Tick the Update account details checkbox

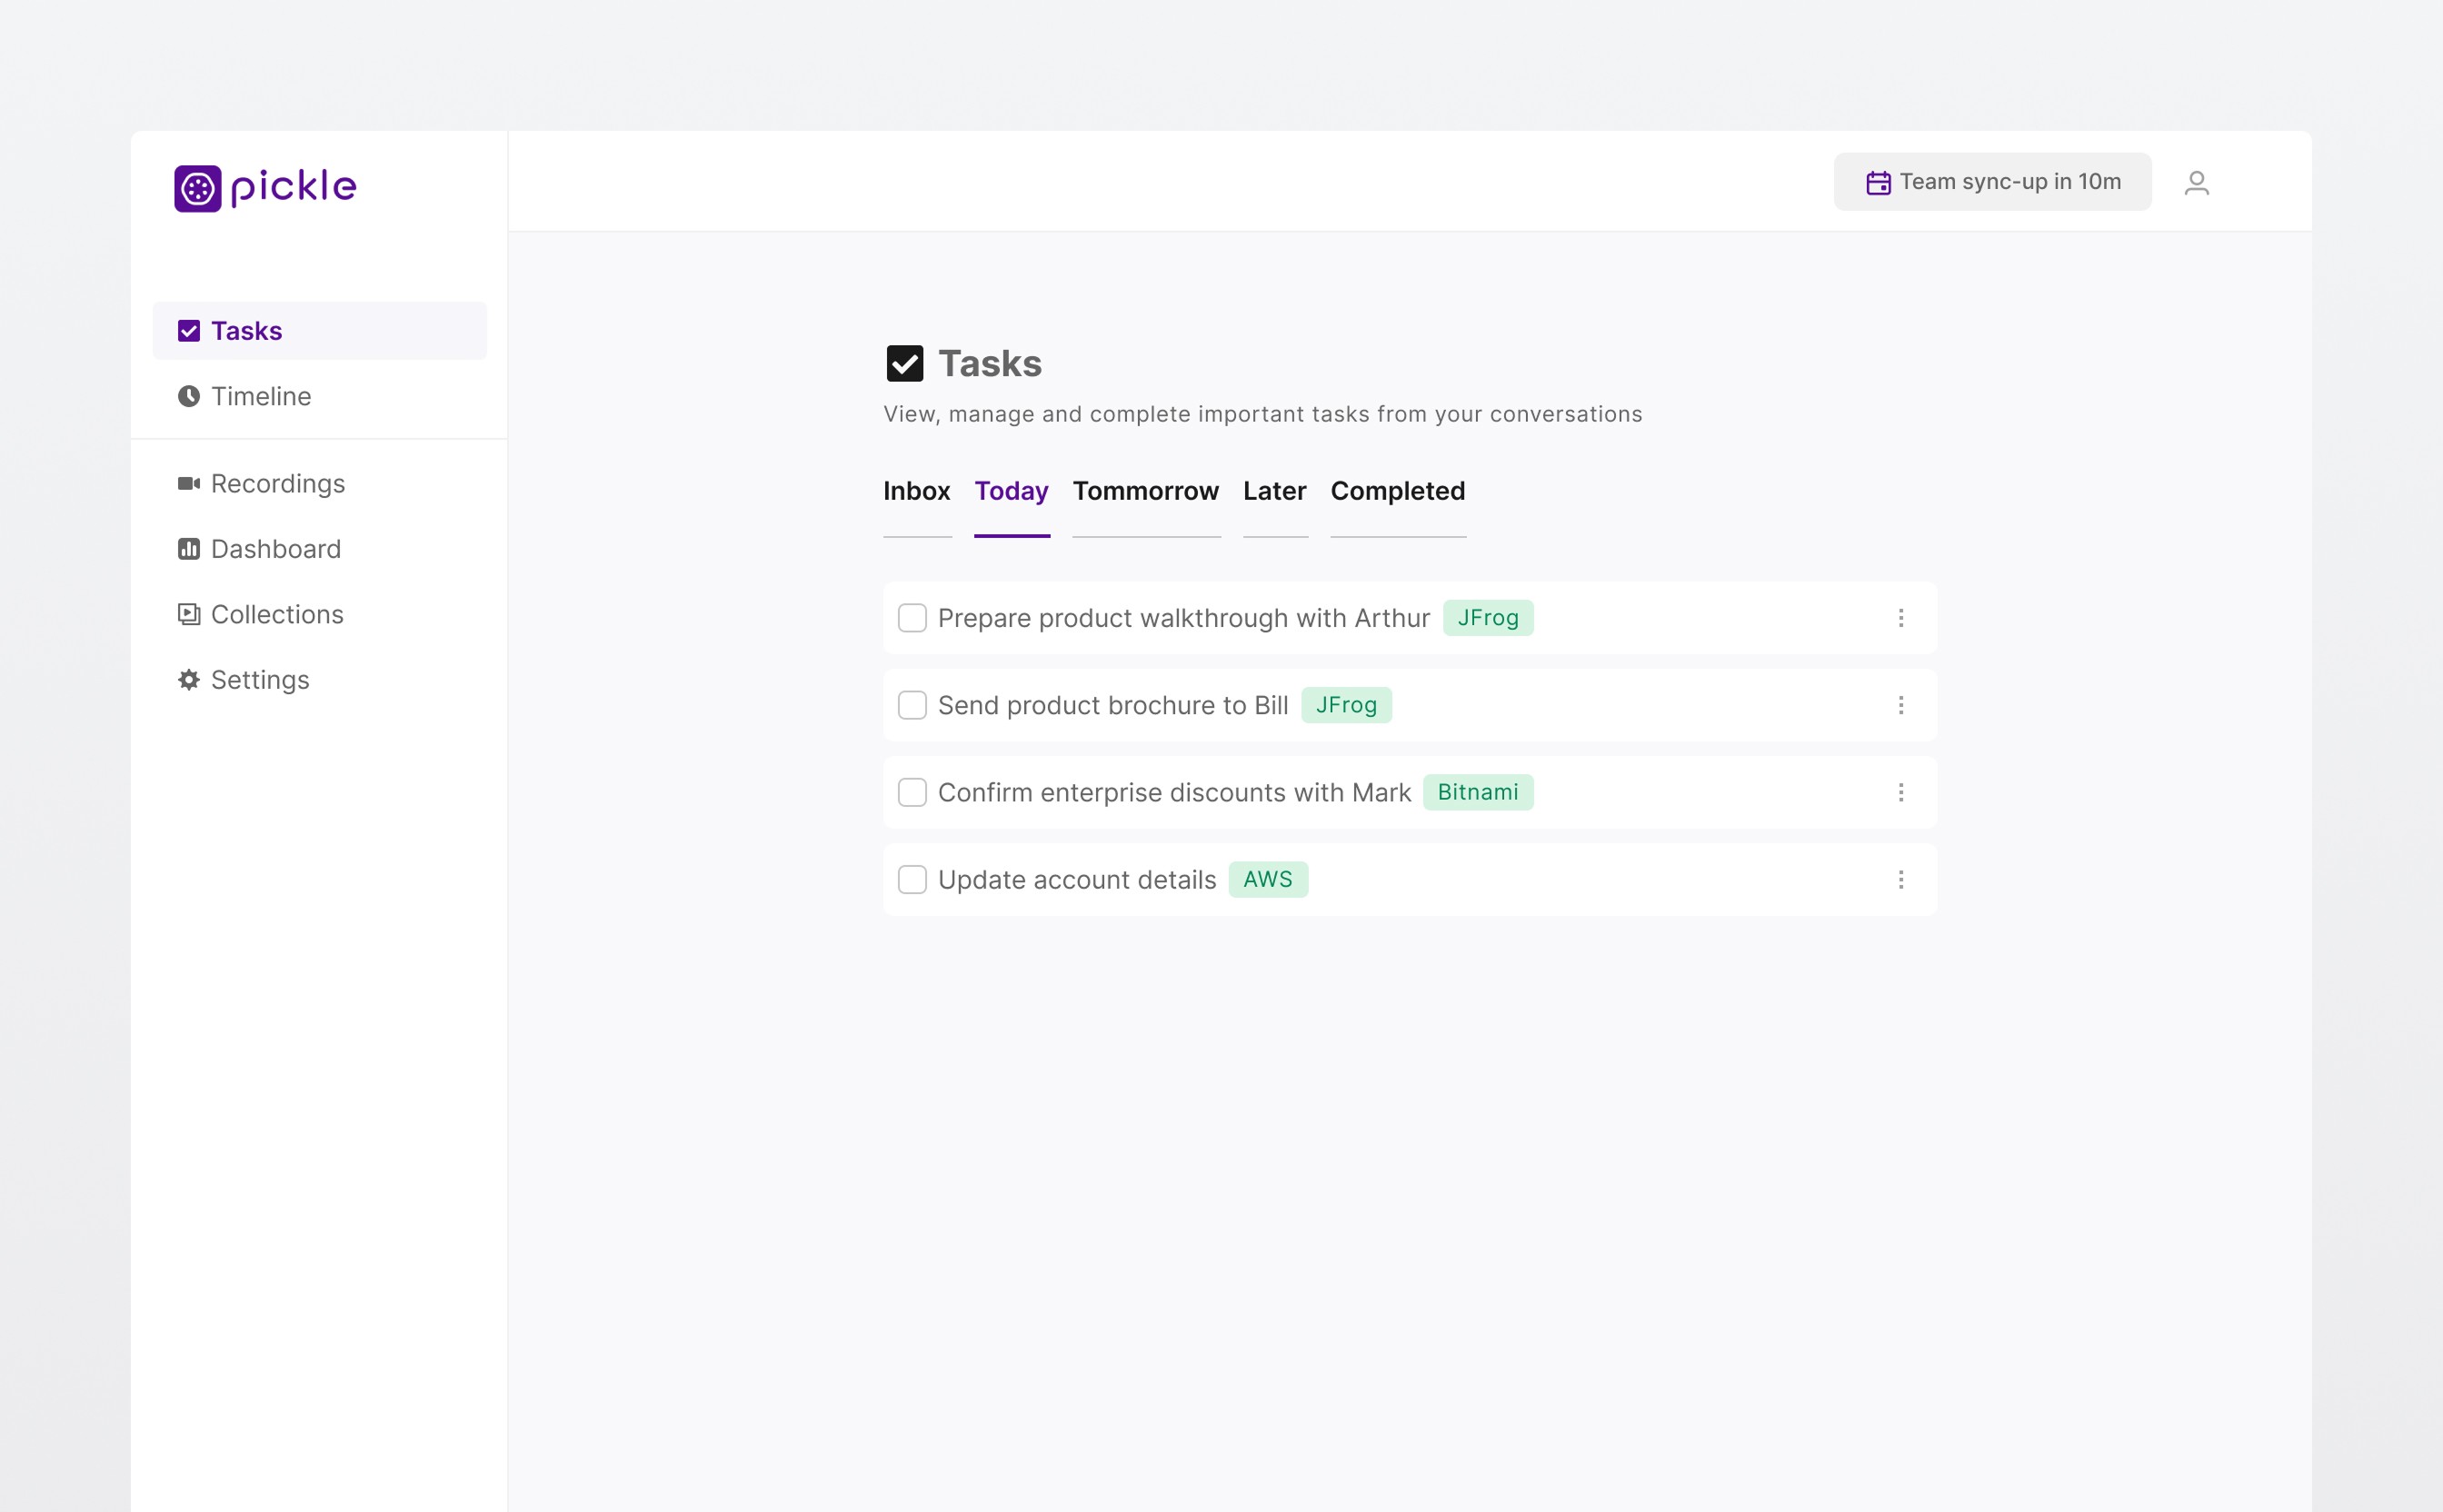(912, 880)
